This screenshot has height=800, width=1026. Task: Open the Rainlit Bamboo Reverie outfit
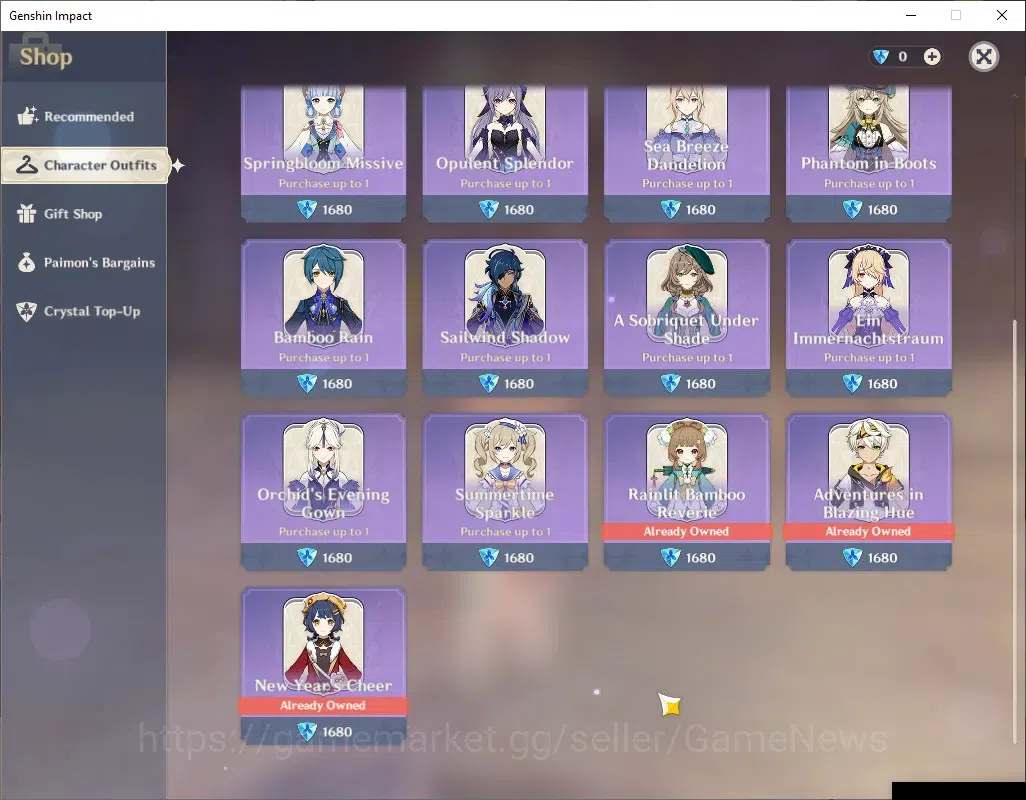(x=686, y=491)
